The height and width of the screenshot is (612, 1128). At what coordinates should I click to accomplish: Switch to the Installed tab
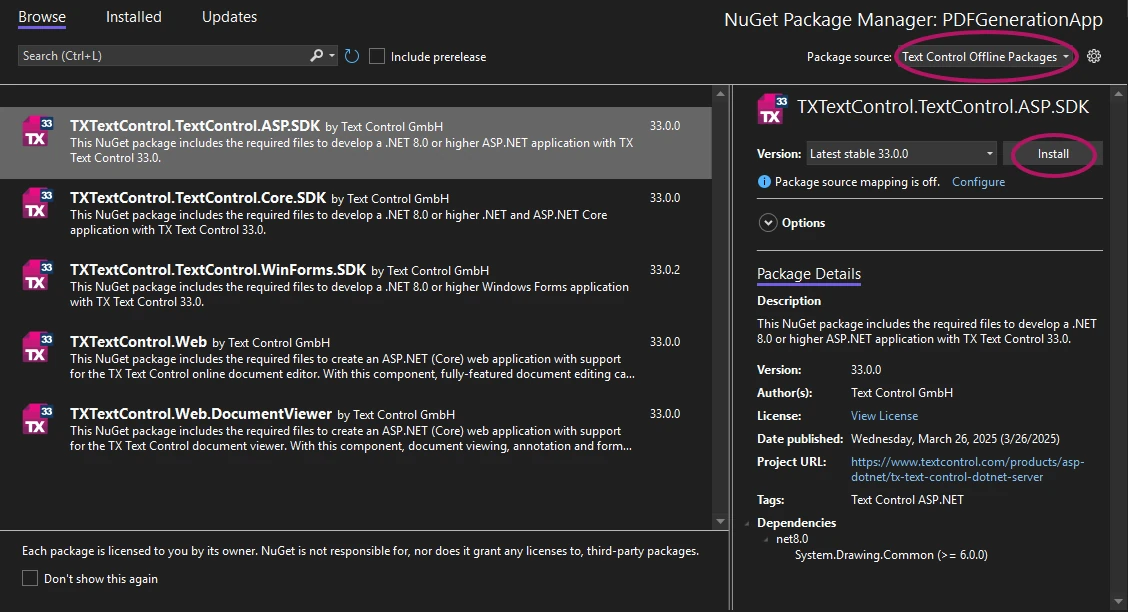133,17
